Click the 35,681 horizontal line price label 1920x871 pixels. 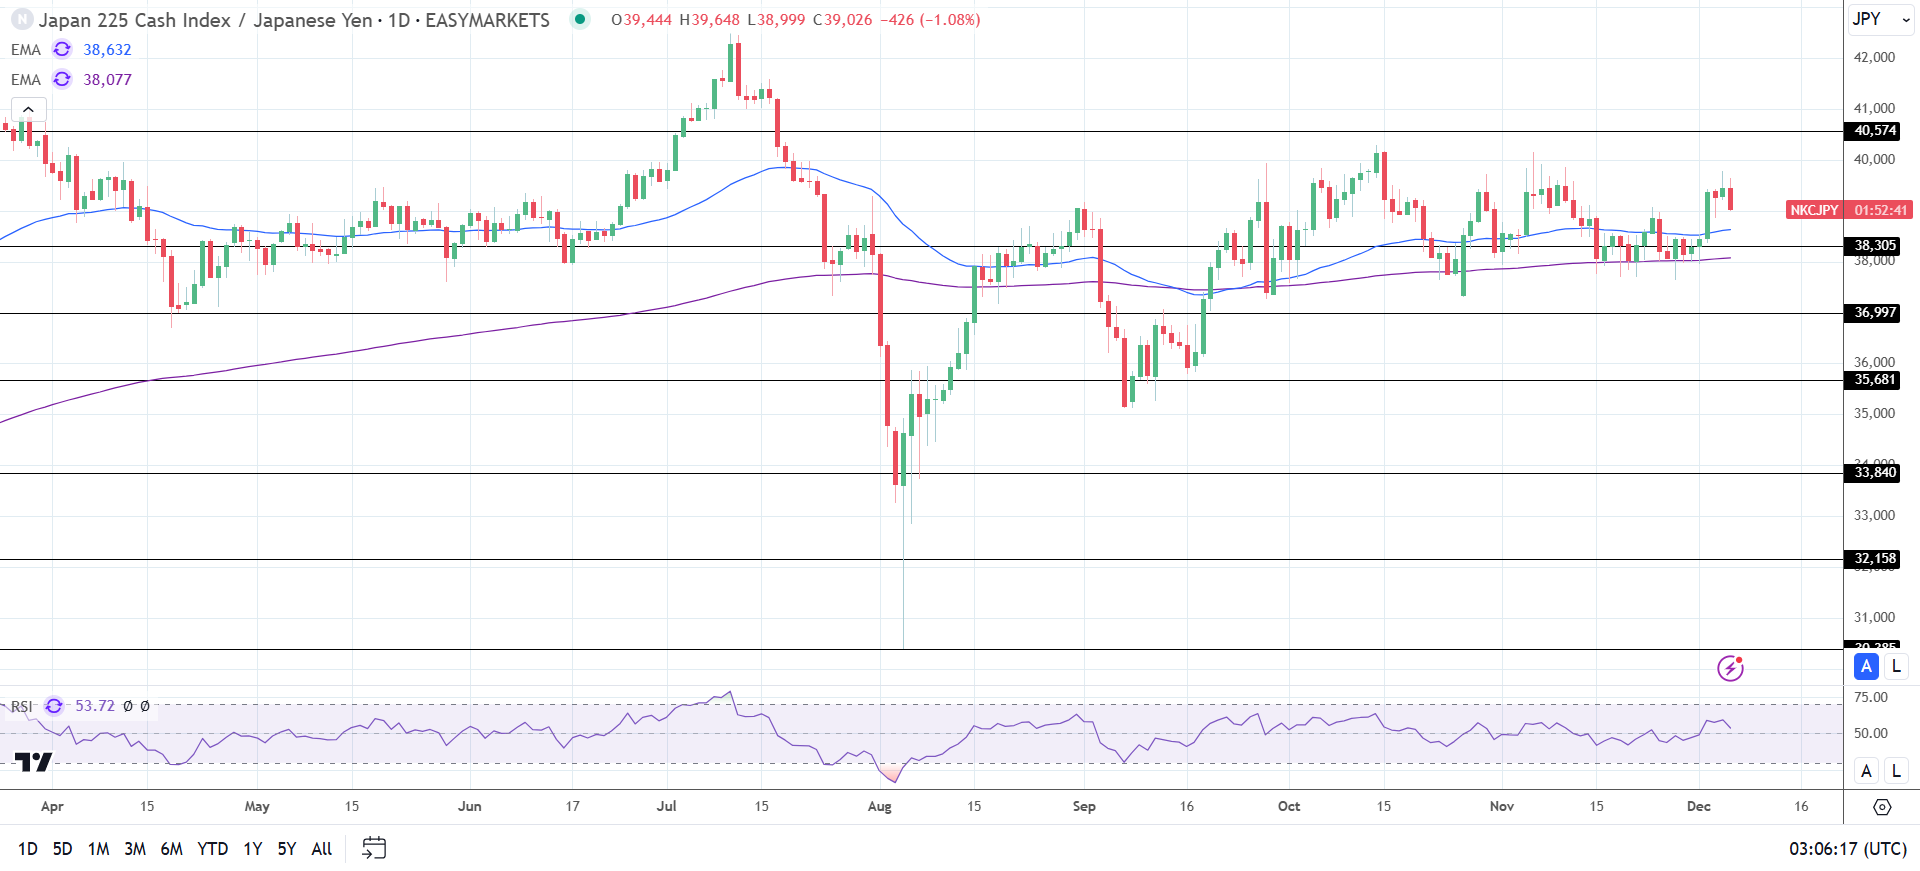pyautogui.click(x=1872, y=380)
